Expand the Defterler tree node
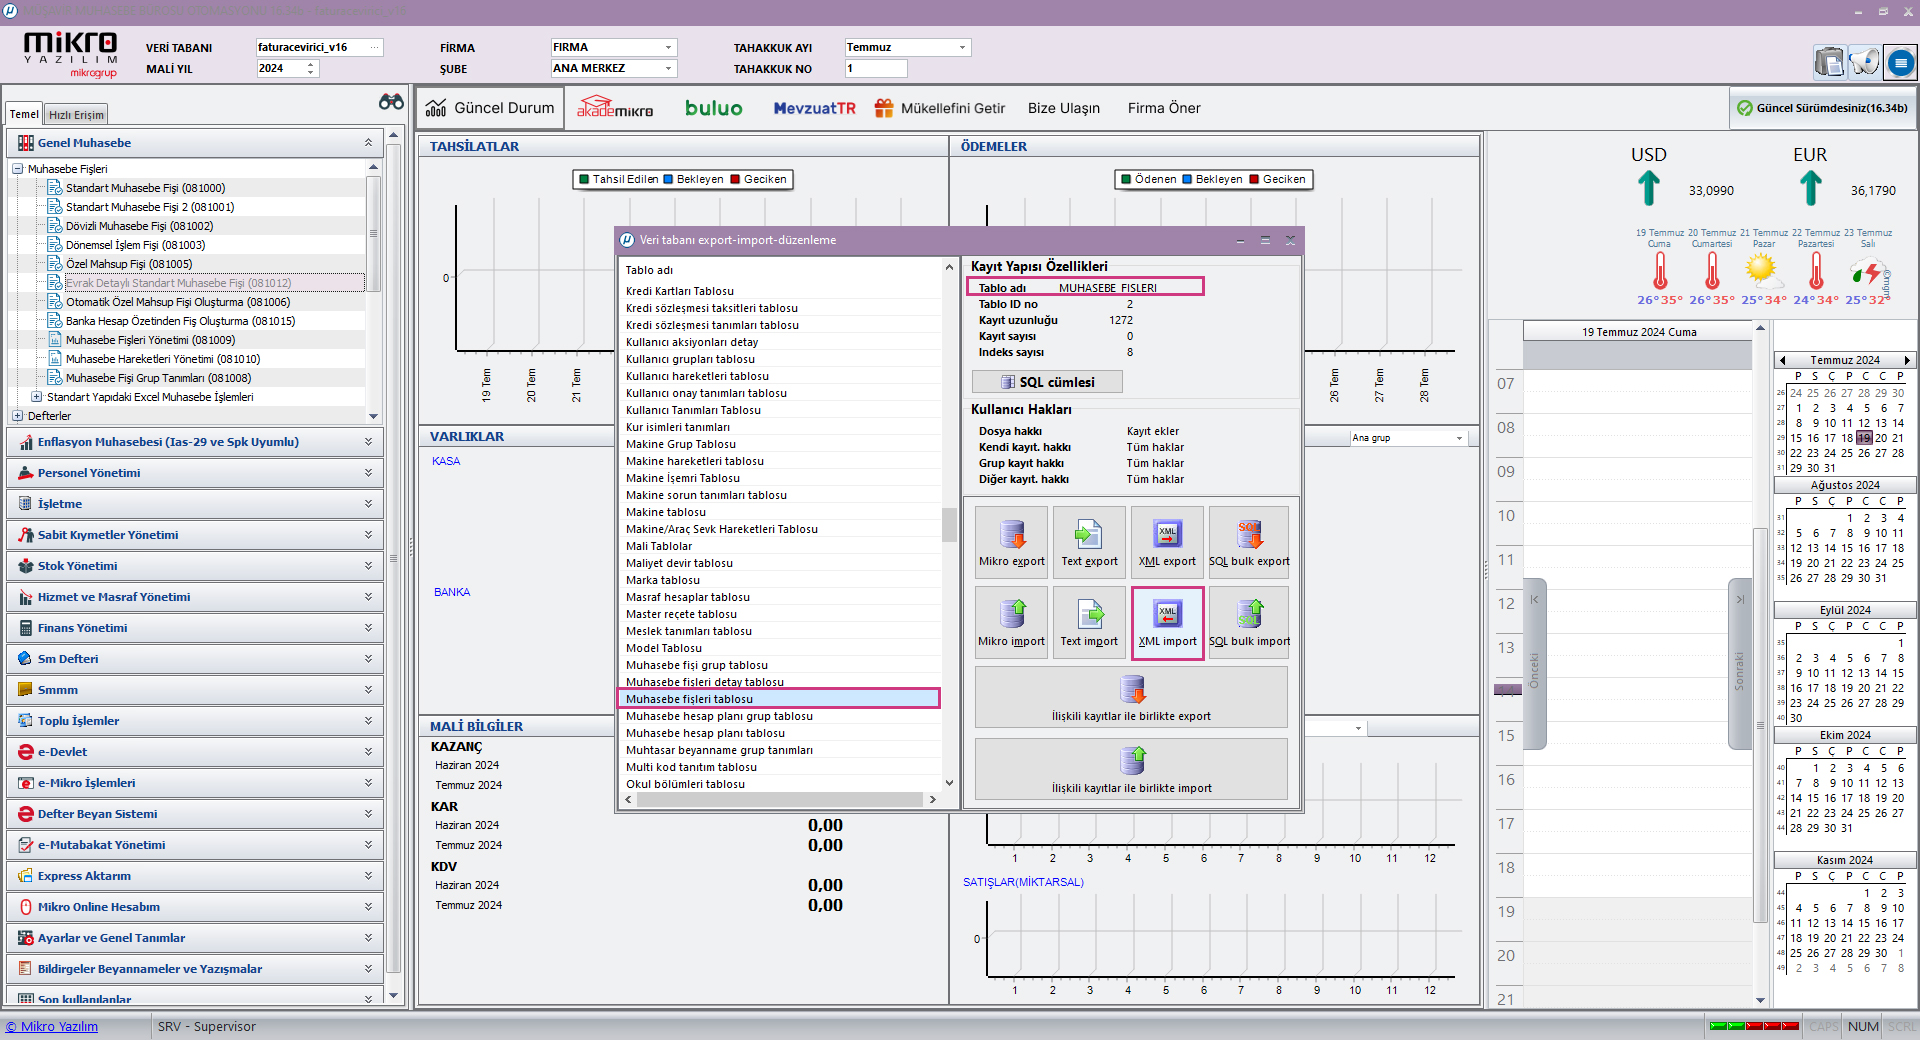This screenshot has height=1040, width=1920. tap(17, 416)
